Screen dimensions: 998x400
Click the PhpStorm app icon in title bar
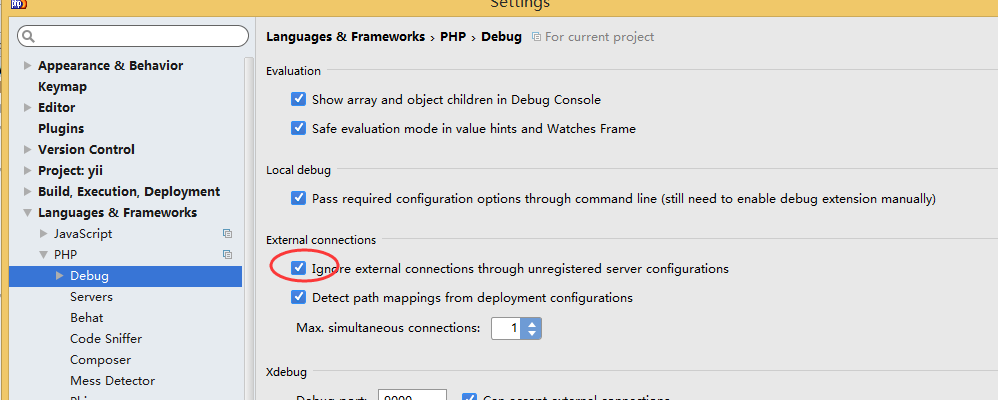tap(19, 3)
